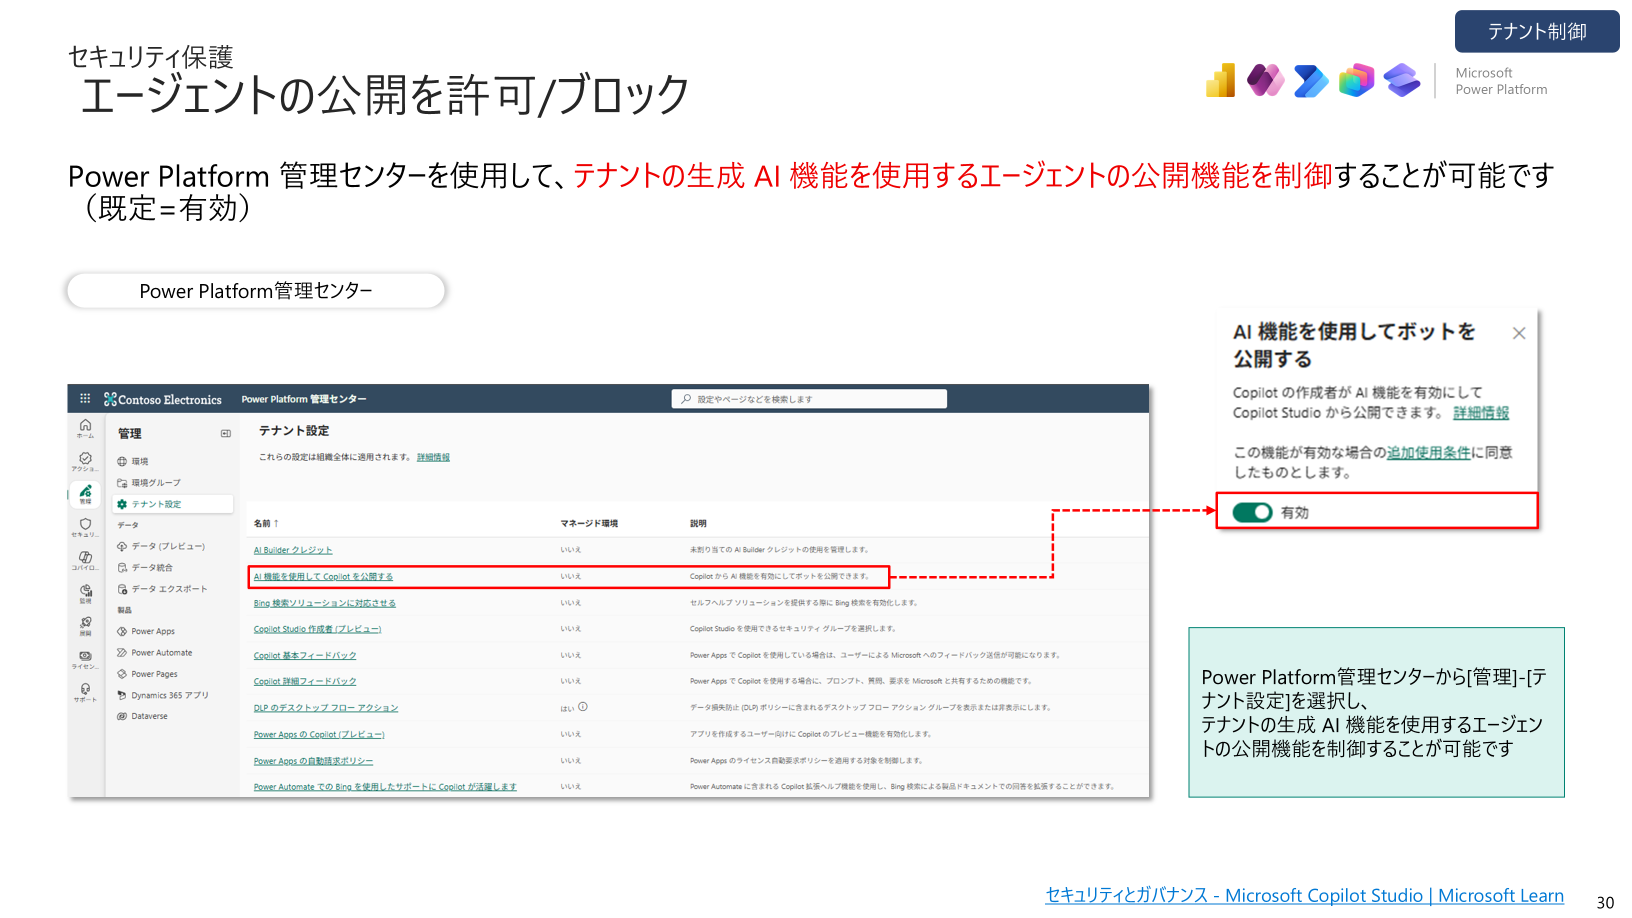Click Power Platform 管理センター header title
1632x918 pixels.
(304, 399)
